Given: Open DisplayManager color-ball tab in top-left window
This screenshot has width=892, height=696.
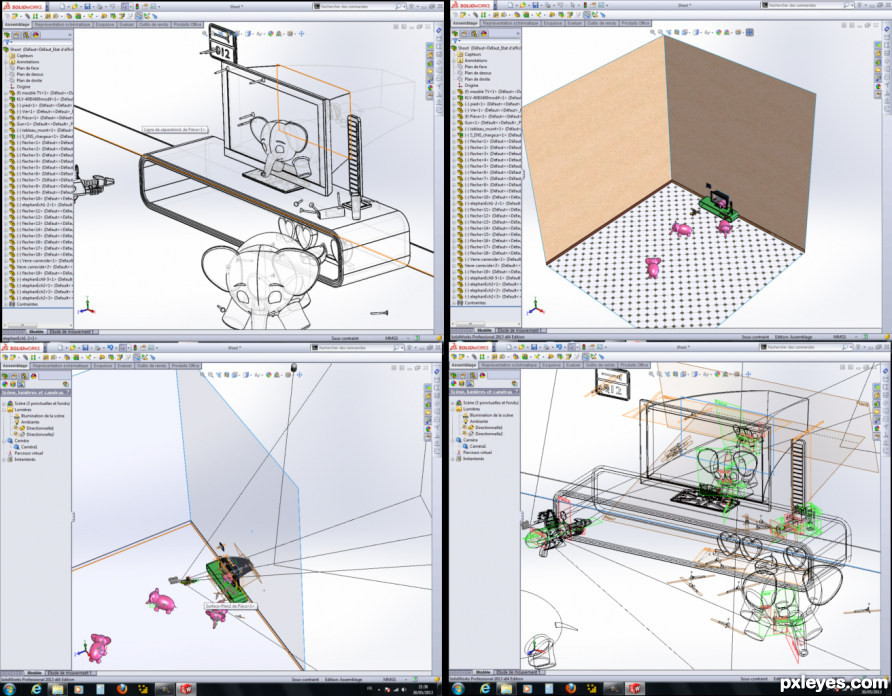Looking at the screenshot, I should pyautogui.click(x=35, y=35).
